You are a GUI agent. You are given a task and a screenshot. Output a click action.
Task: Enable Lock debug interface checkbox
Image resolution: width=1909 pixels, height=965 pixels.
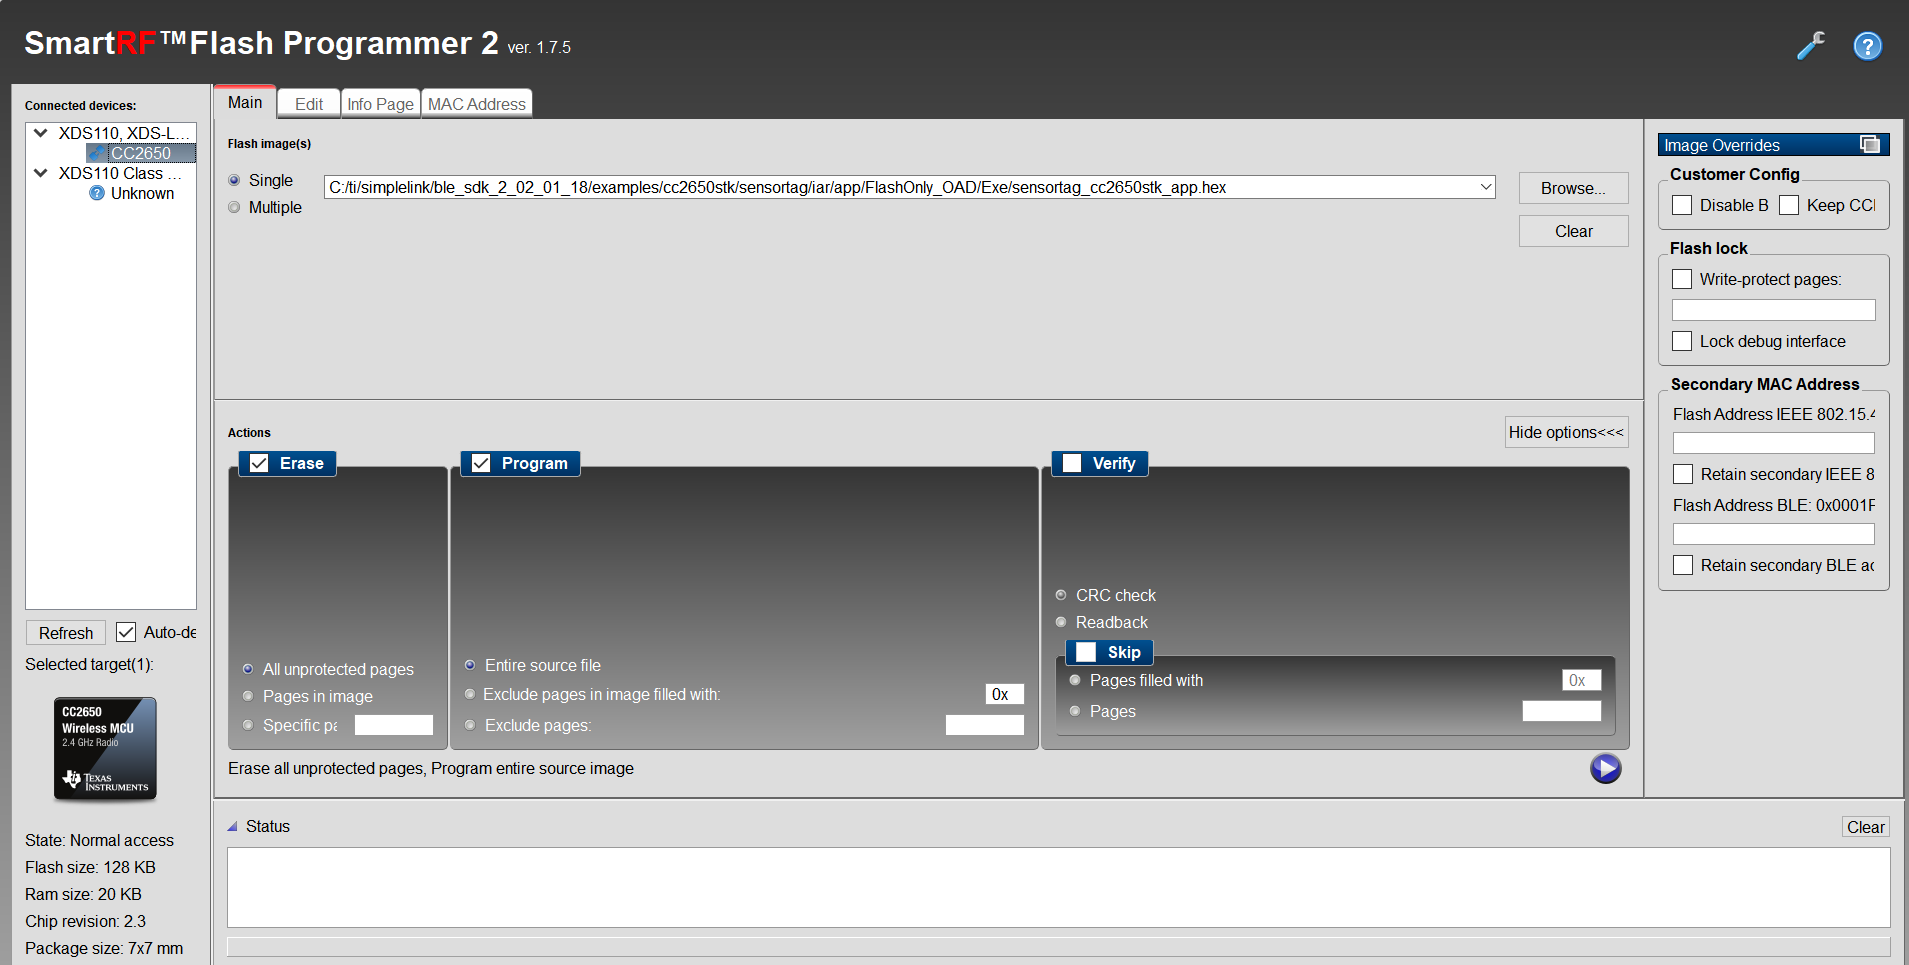pos(1682,341)
